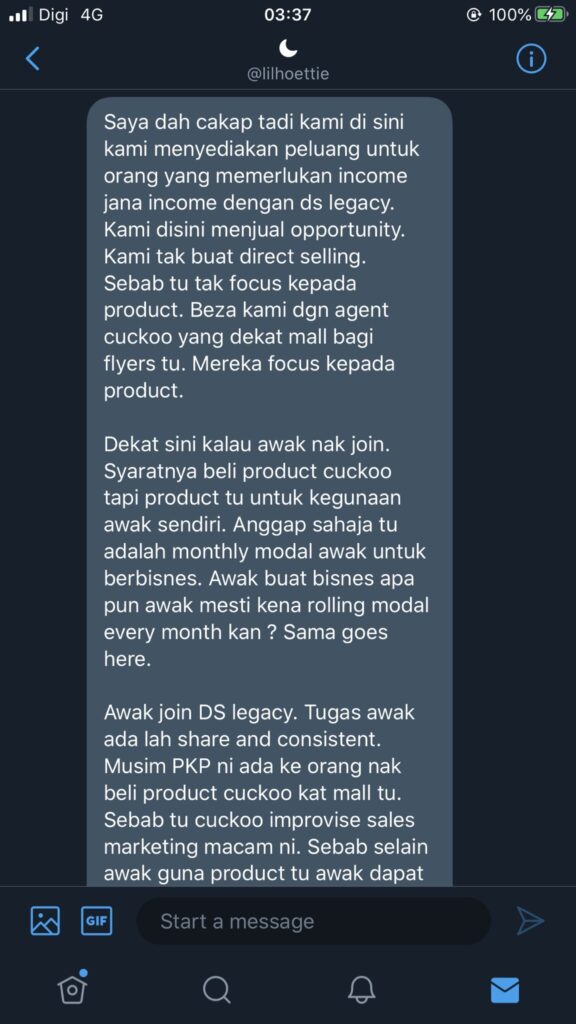Focus the Start a message field

click(313, 921)
